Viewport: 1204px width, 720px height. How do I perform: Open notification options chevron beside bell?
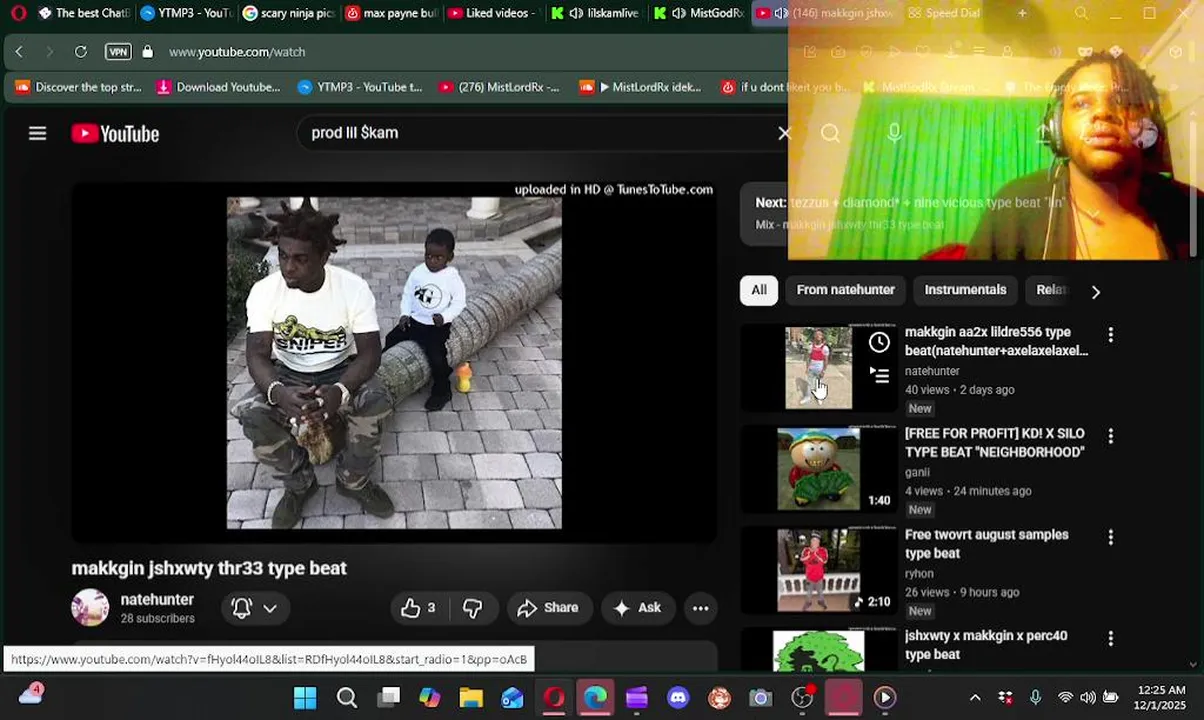[x=270, y=608]
